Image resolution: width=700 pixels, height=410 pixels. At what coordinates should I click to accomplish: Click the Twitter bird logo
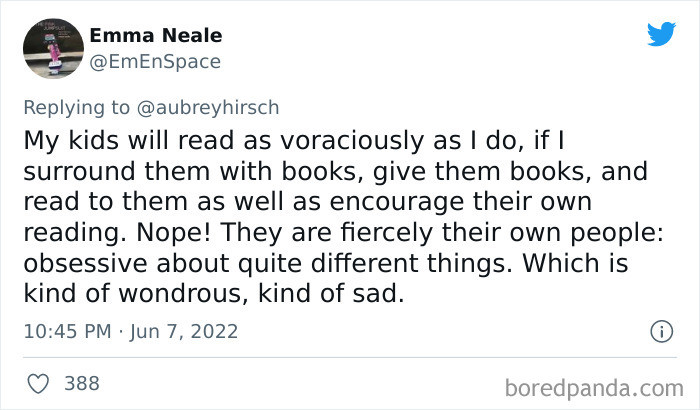coord(661,34)
